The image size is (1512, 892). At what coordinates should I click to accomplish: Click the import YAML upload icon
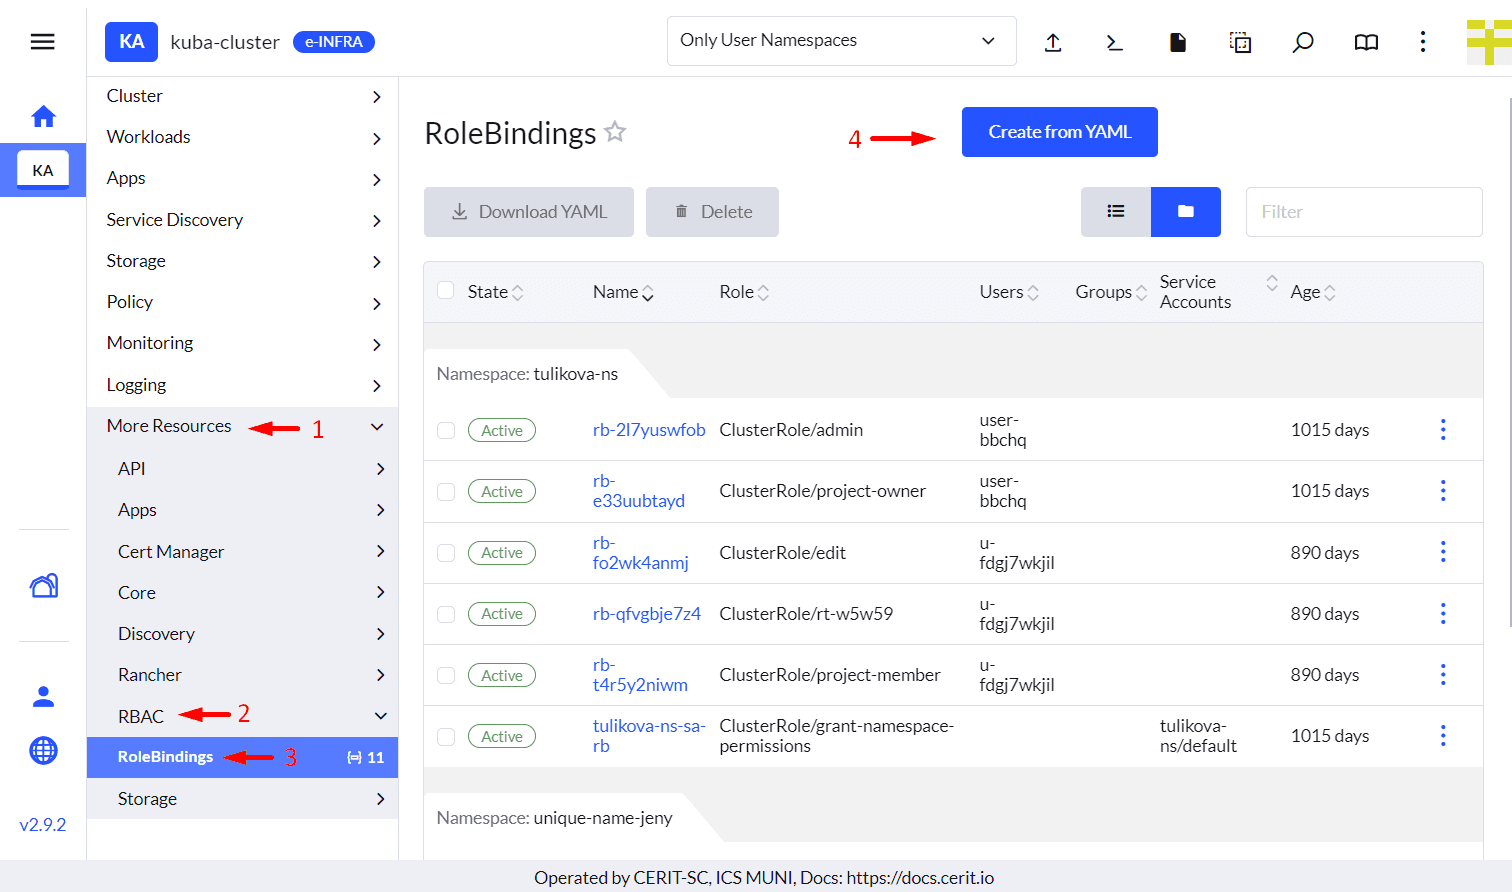pos(1053,42)
